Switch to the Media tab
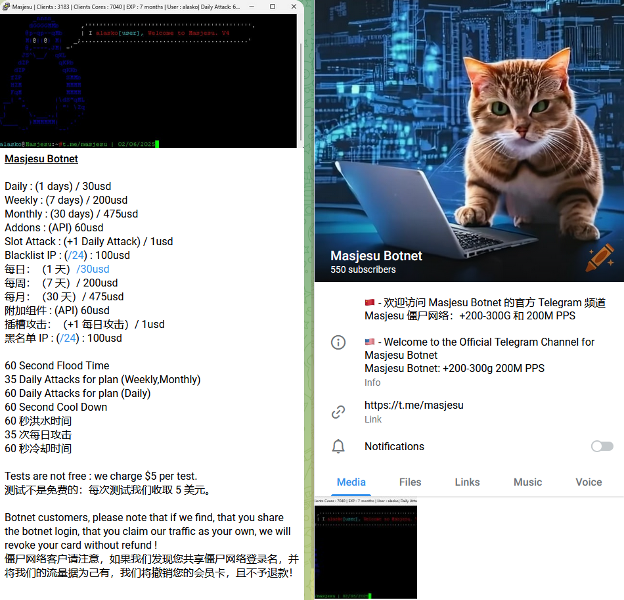624x600 pixels. pos(351,482)
